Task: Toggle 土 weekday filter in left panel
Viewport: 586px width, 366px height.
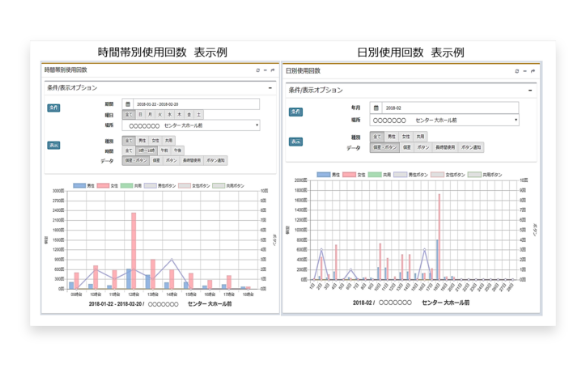Action: [198, 114]
